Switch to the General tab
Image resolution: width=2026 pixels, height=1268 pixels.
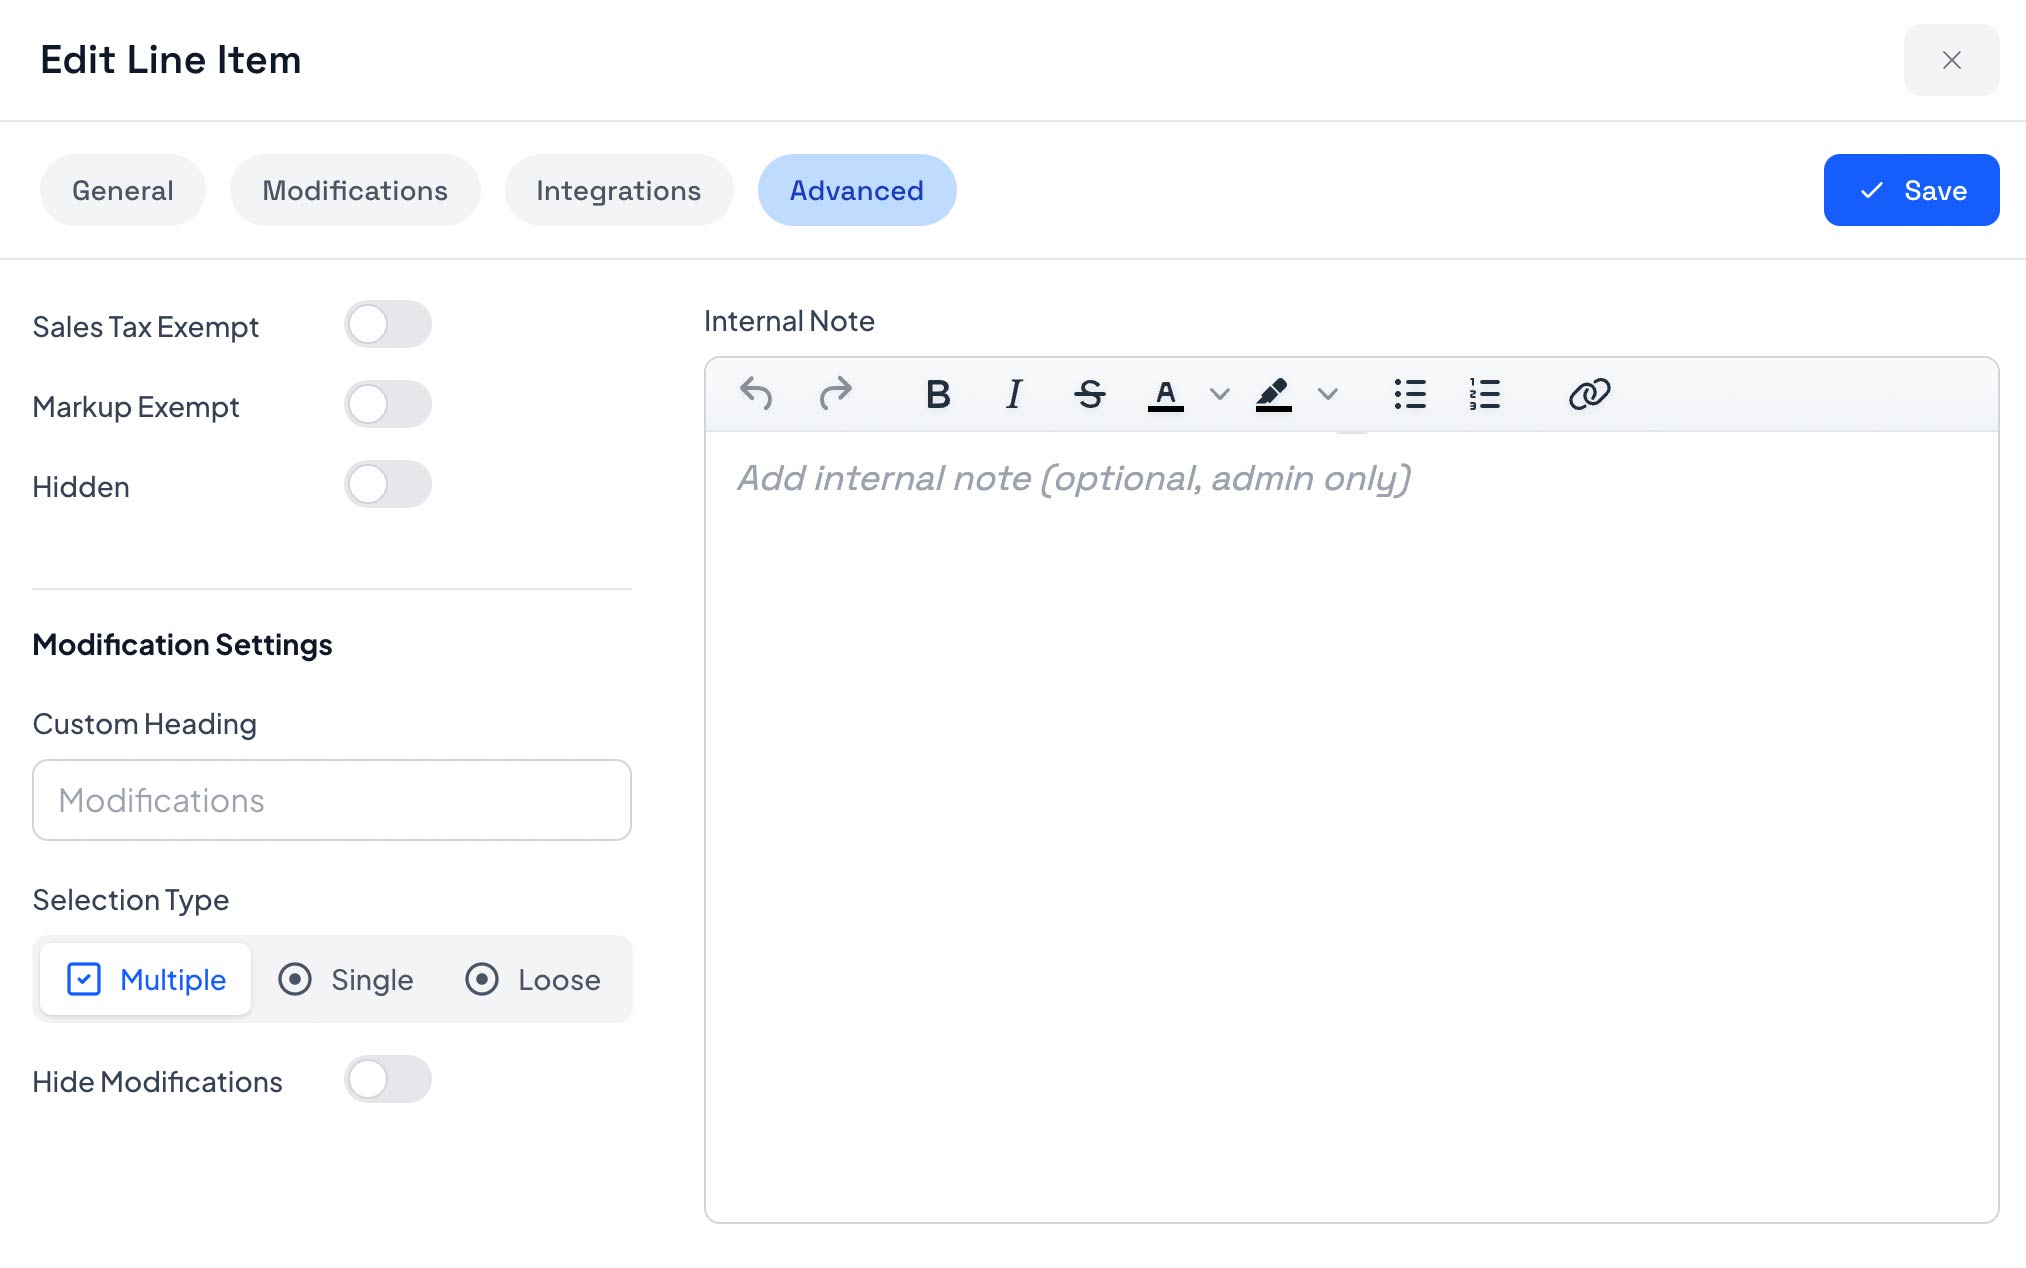tap(122, 190)
